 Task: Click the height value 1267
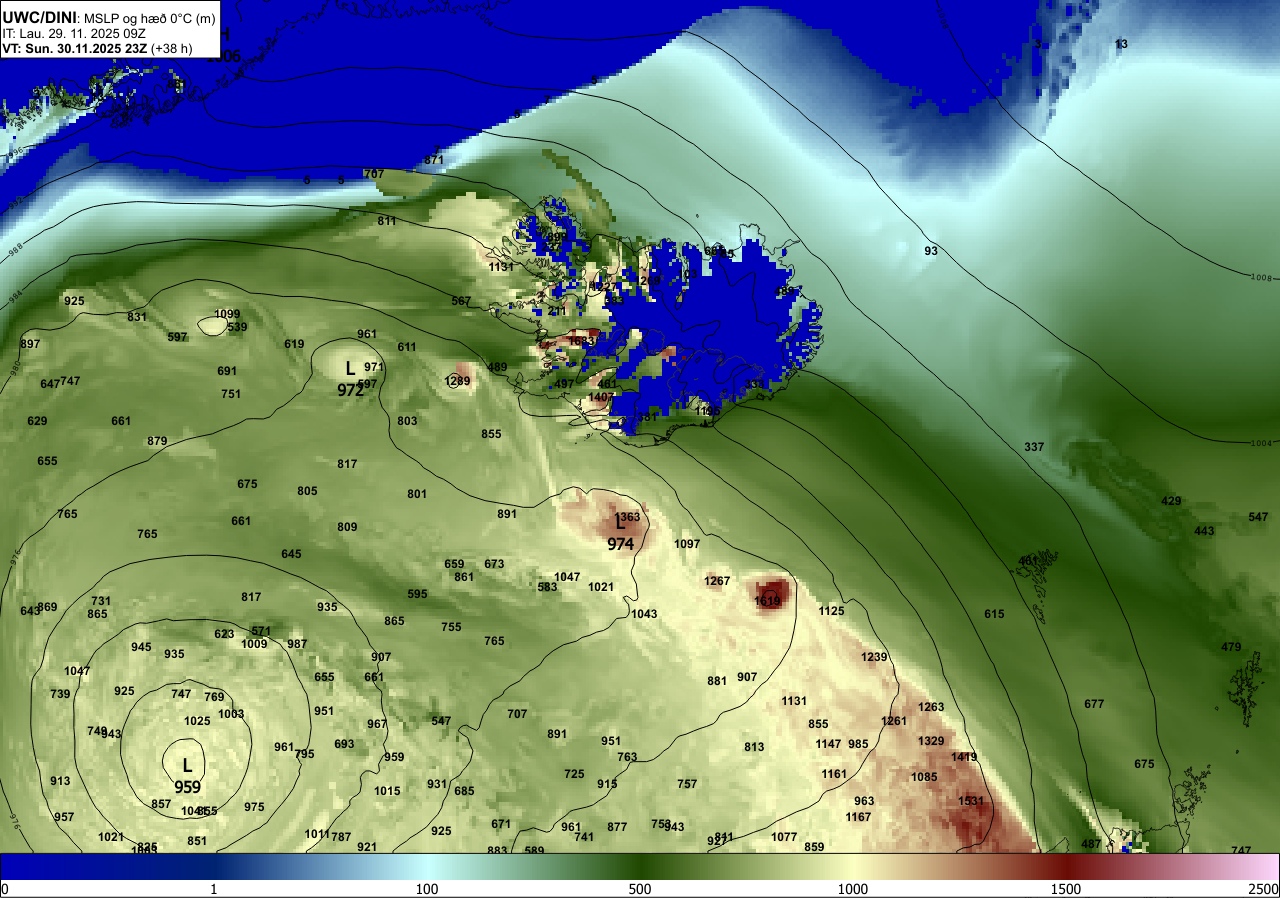click(717, 581)
